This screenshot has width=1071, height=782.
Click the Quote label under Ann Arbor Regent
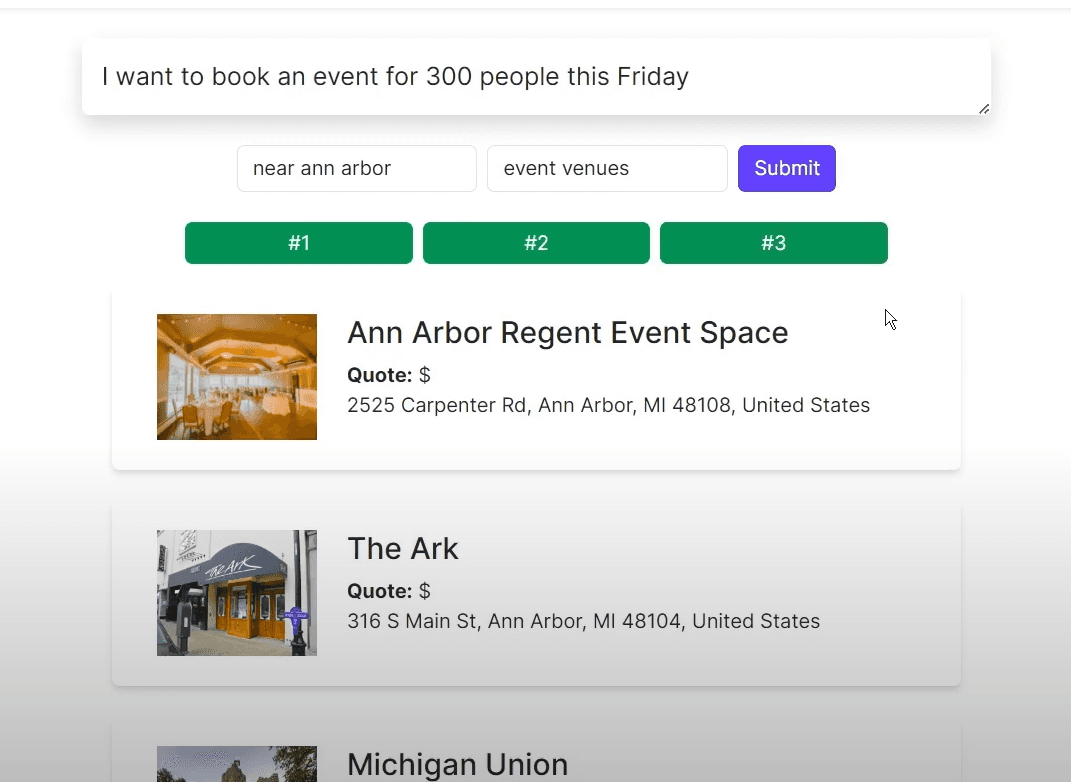[x=379, y=375]
